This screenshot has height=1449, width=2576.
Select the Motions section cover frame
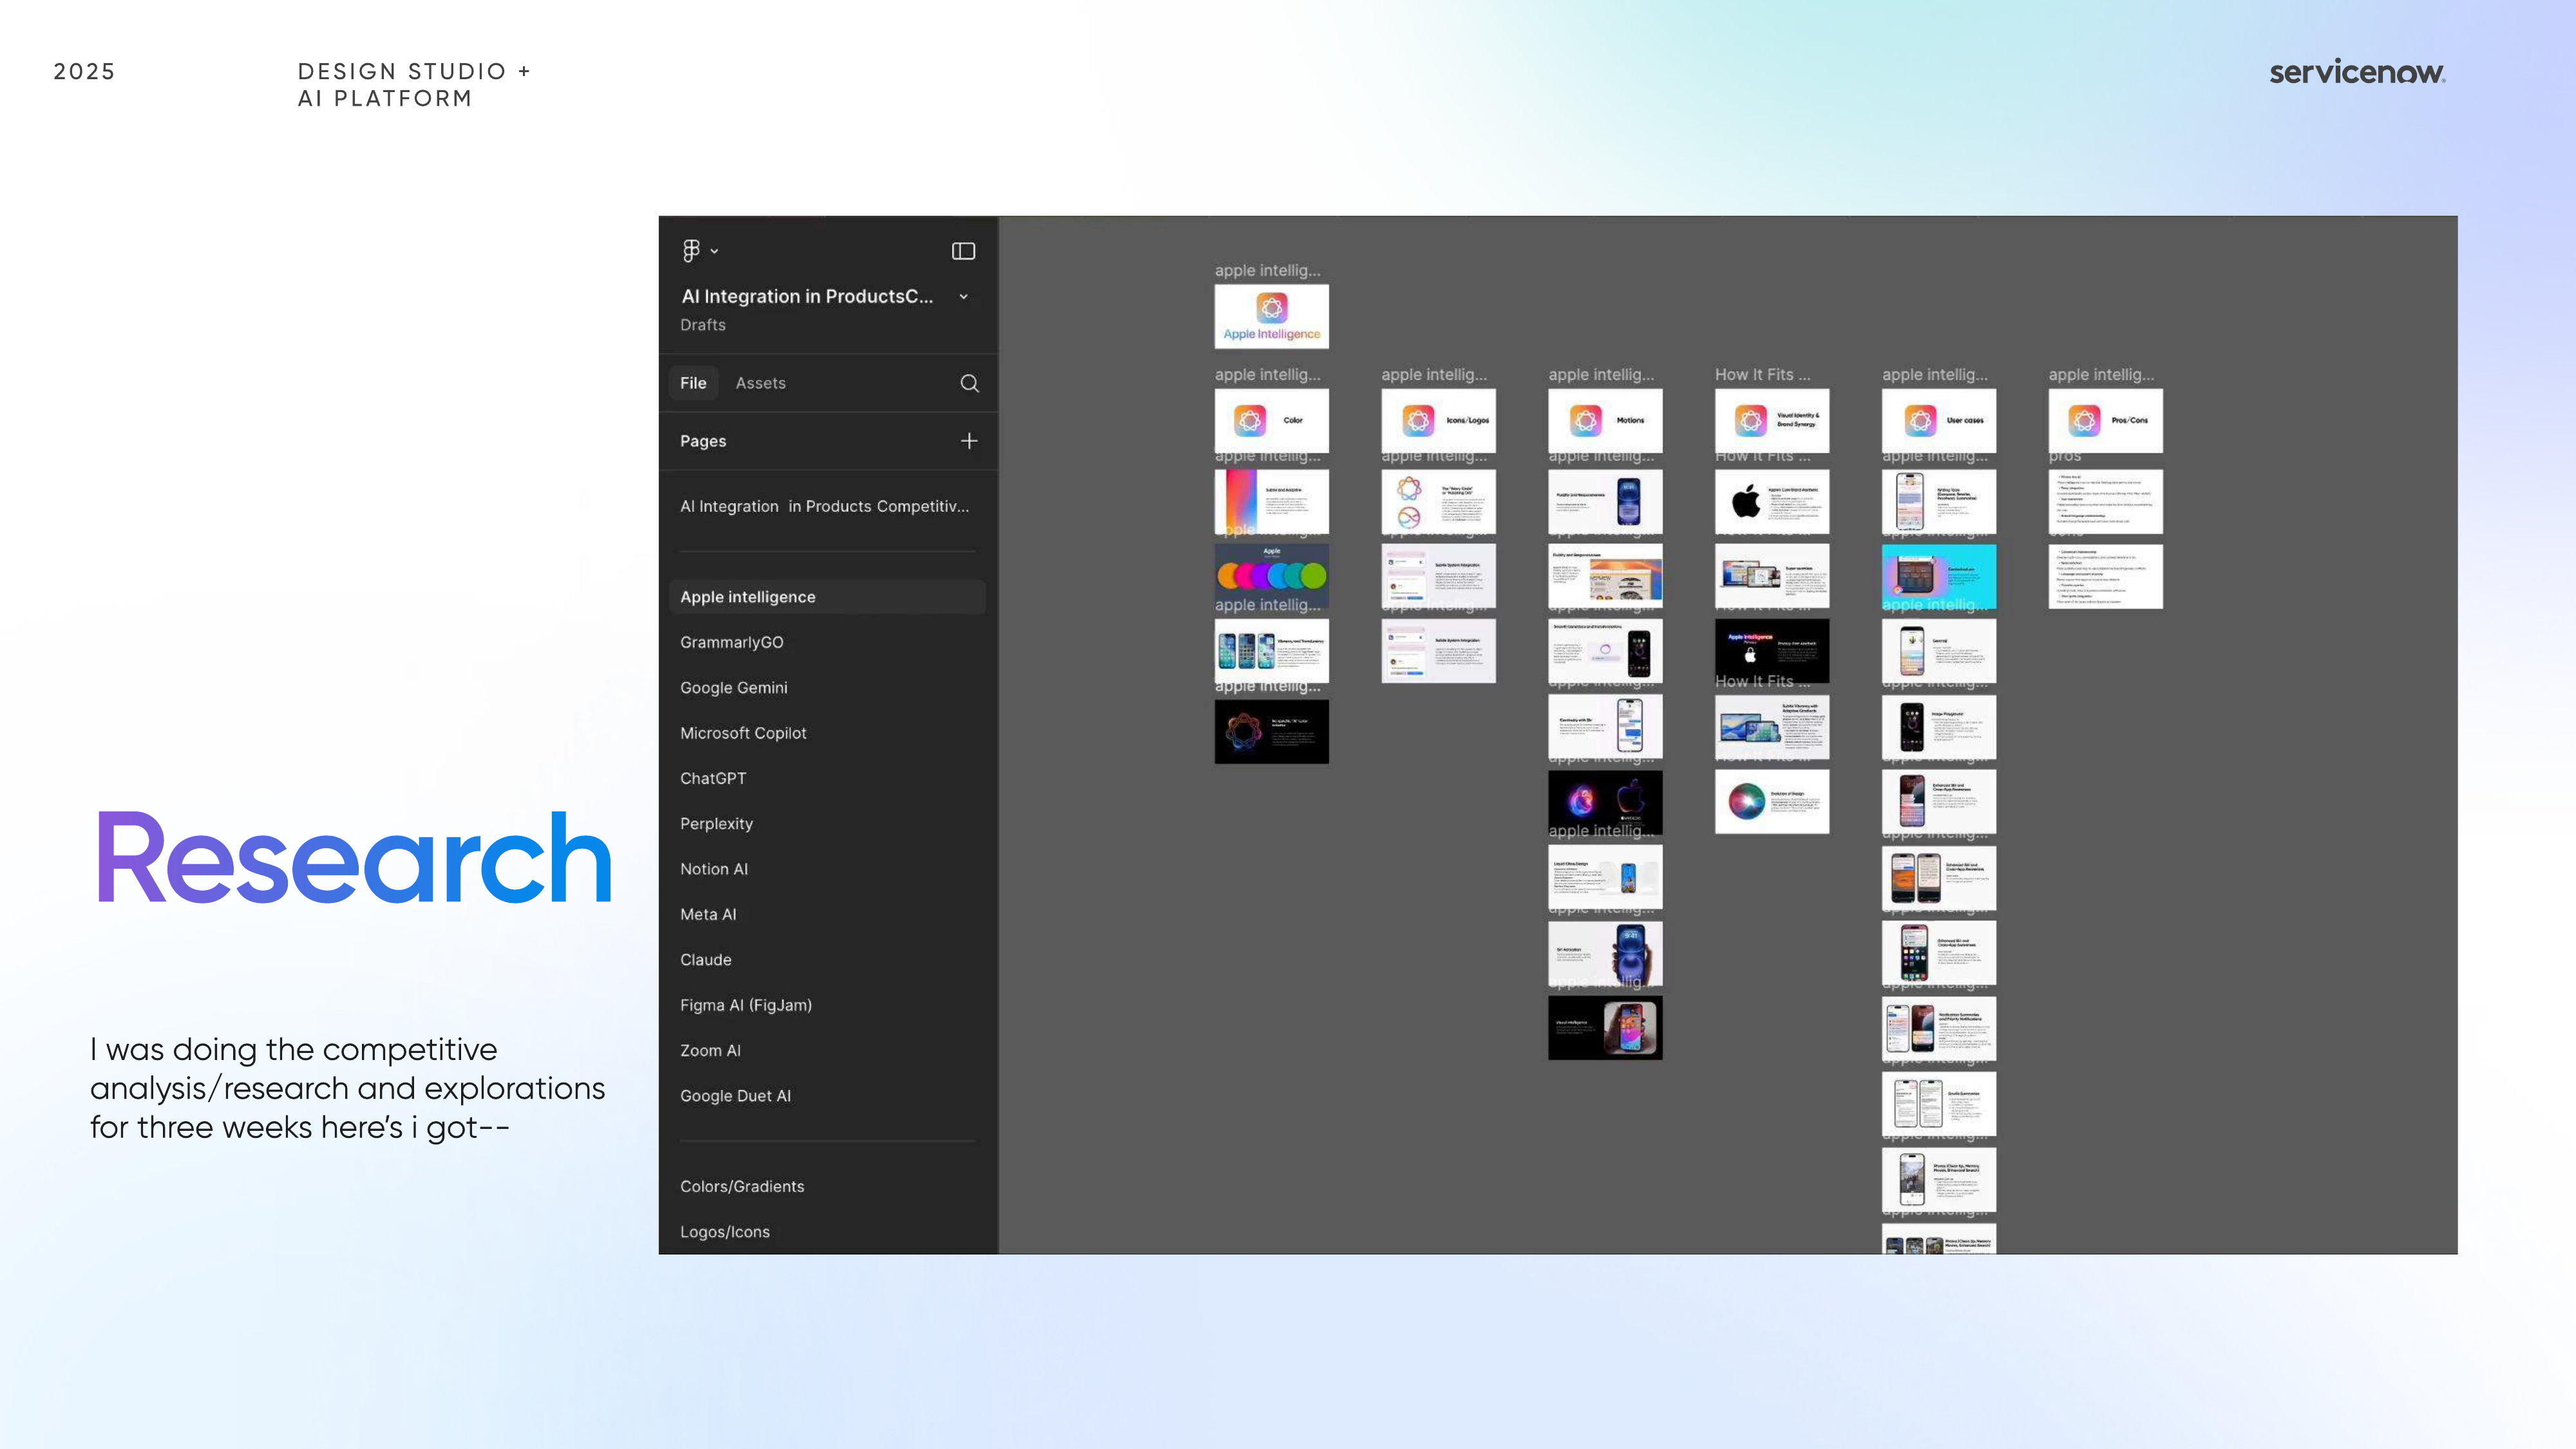tap(1605, 420)
